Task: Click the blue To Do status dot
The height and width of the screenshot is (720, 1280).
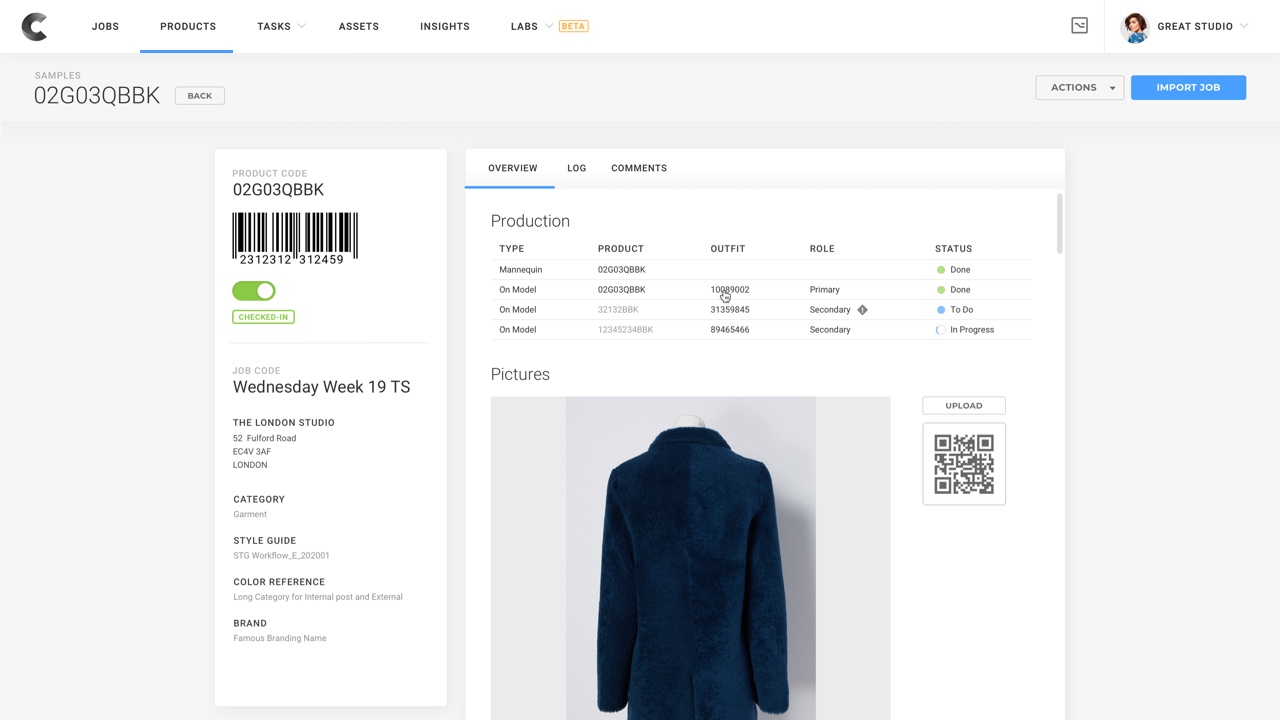Action: point(940,310)
